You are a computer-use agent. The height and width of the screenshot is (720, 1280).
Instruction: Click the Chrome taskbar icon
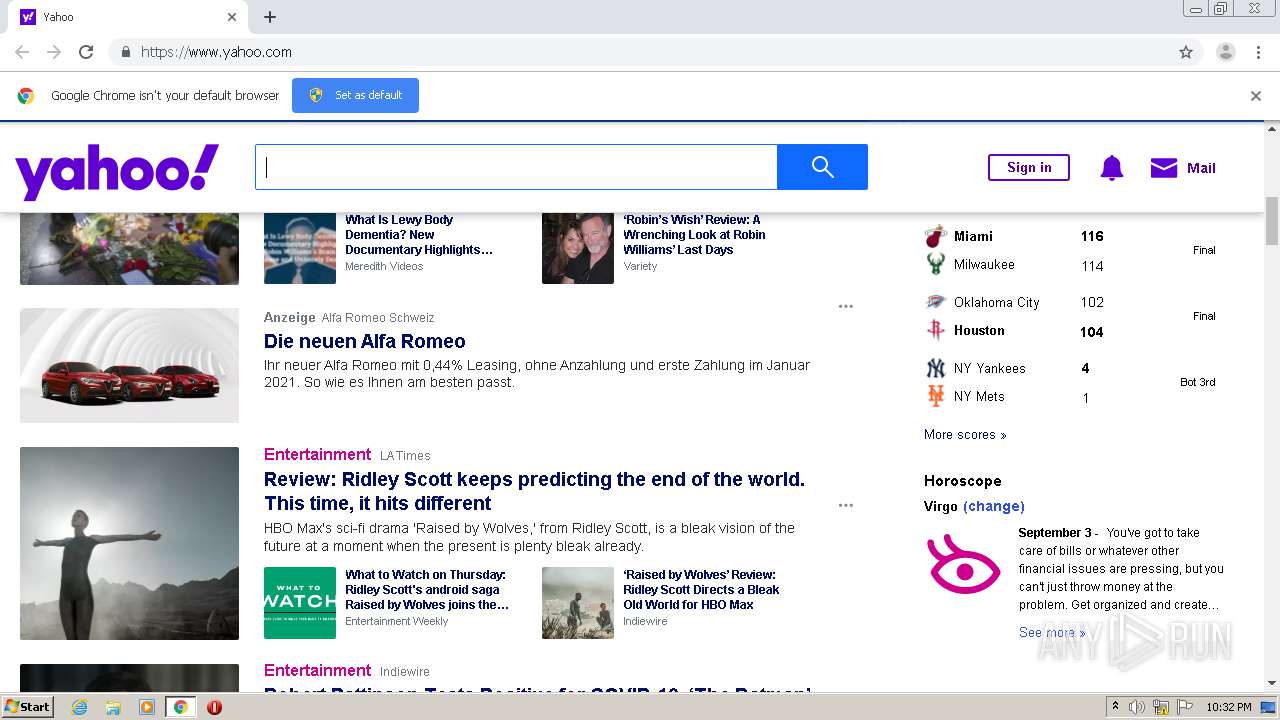180,707
